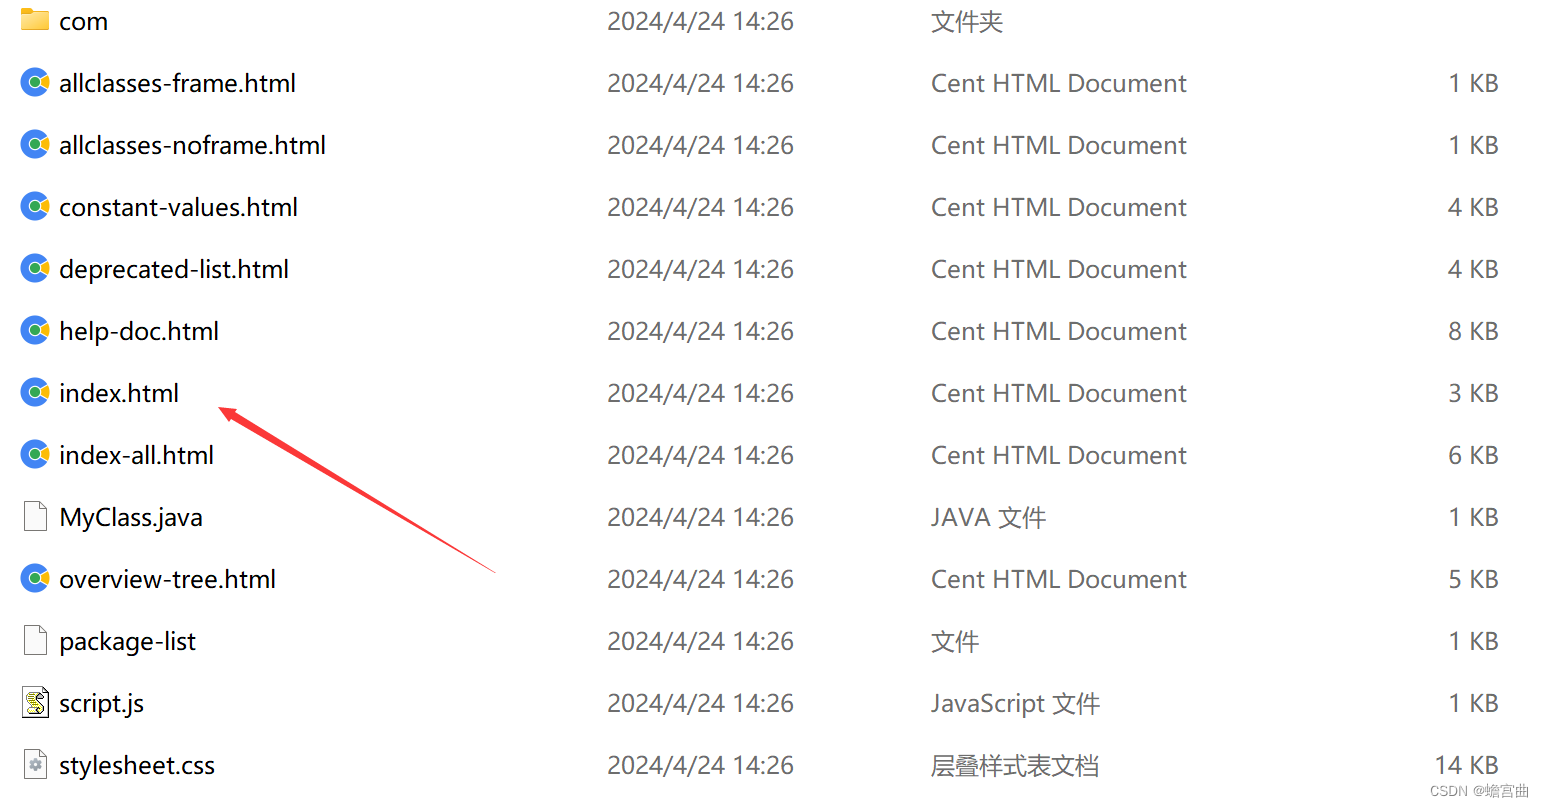
Task: Click the com folder's modified date
Action: pos(700,21)
